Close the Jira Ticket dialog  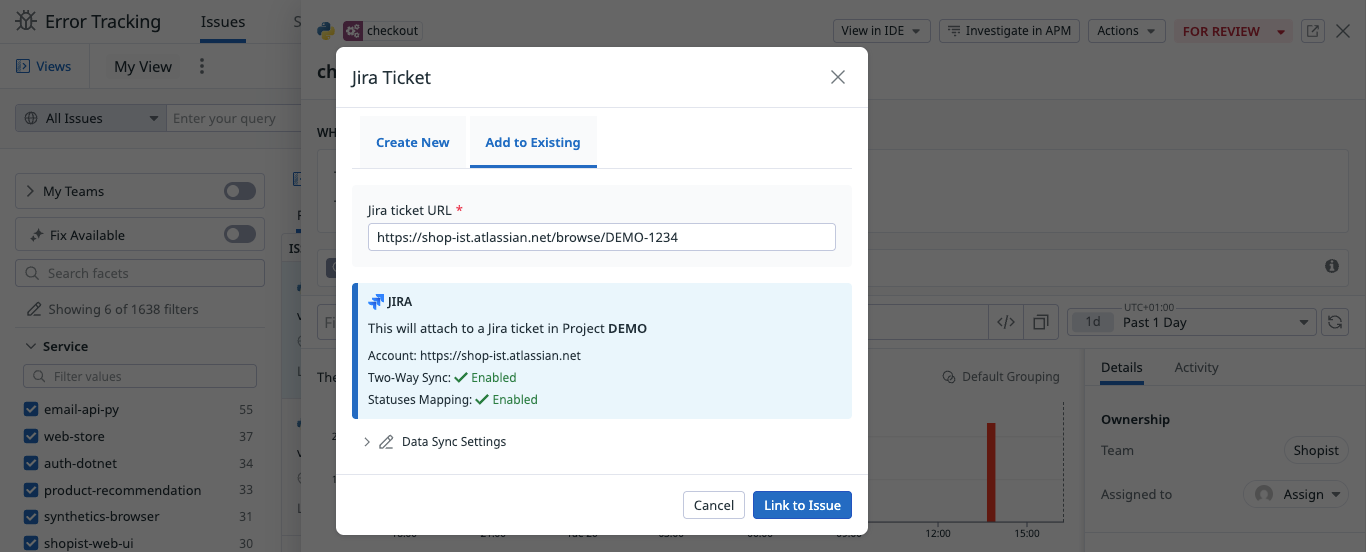pos(838,77)
